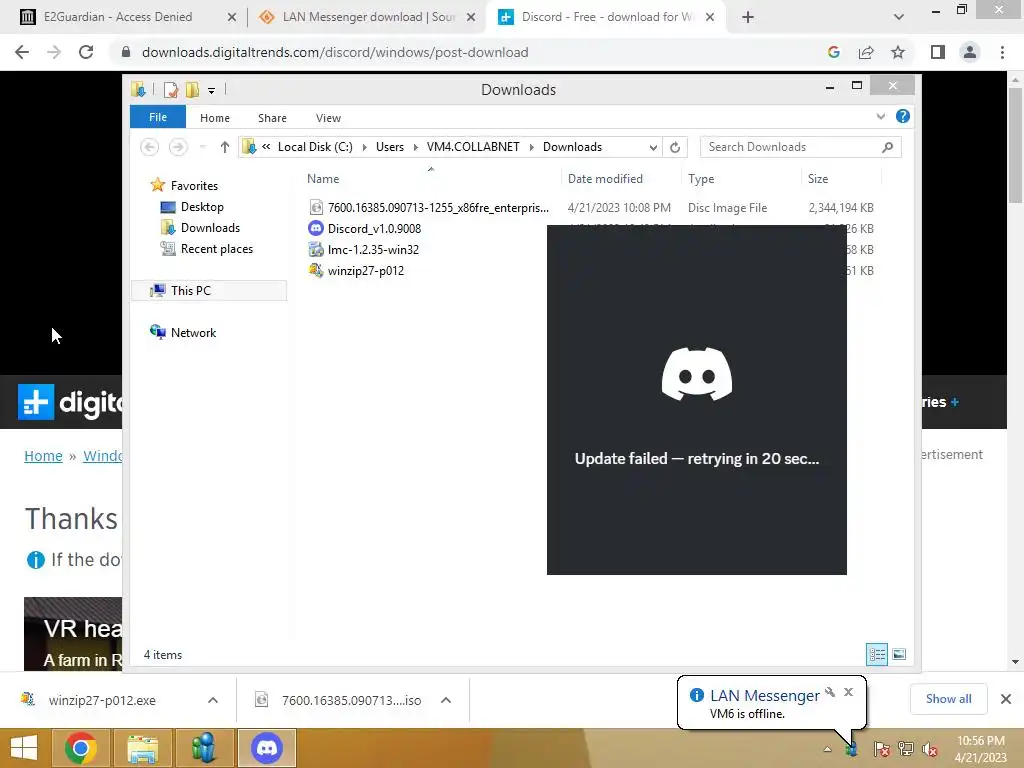This screenshot has height=768, width=1024.
Task: Open recent locations dropdown in Explorer
Action: (202, 147)
